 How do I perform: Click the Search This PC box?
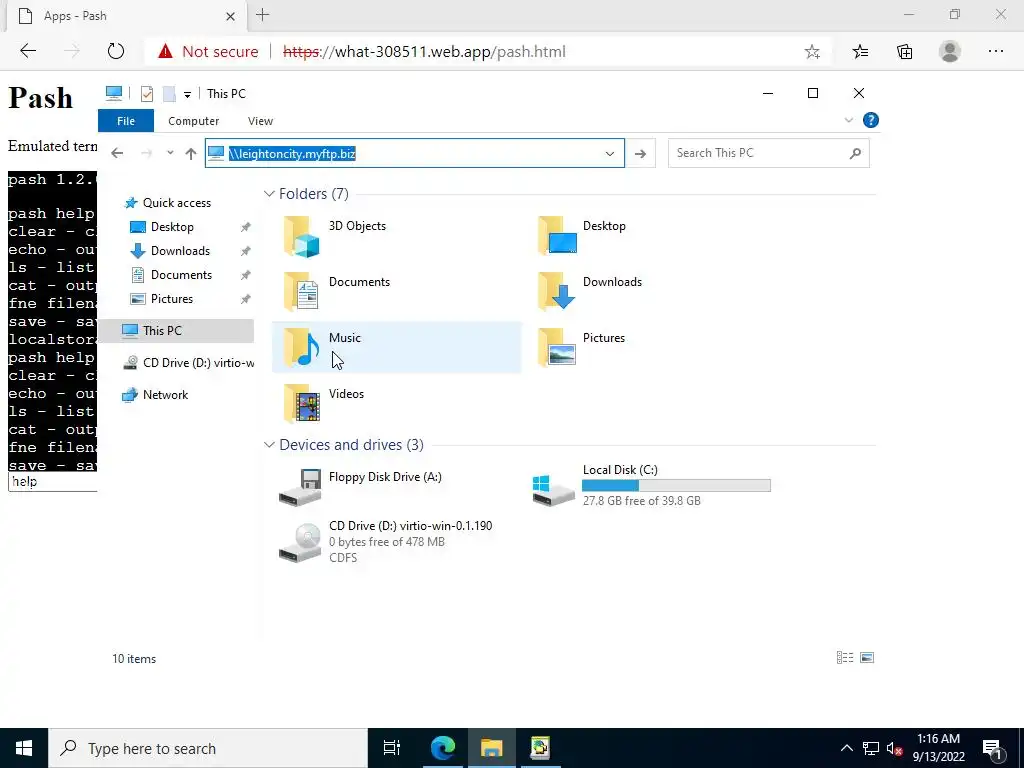pyautogui.click(x=768, y=153)
